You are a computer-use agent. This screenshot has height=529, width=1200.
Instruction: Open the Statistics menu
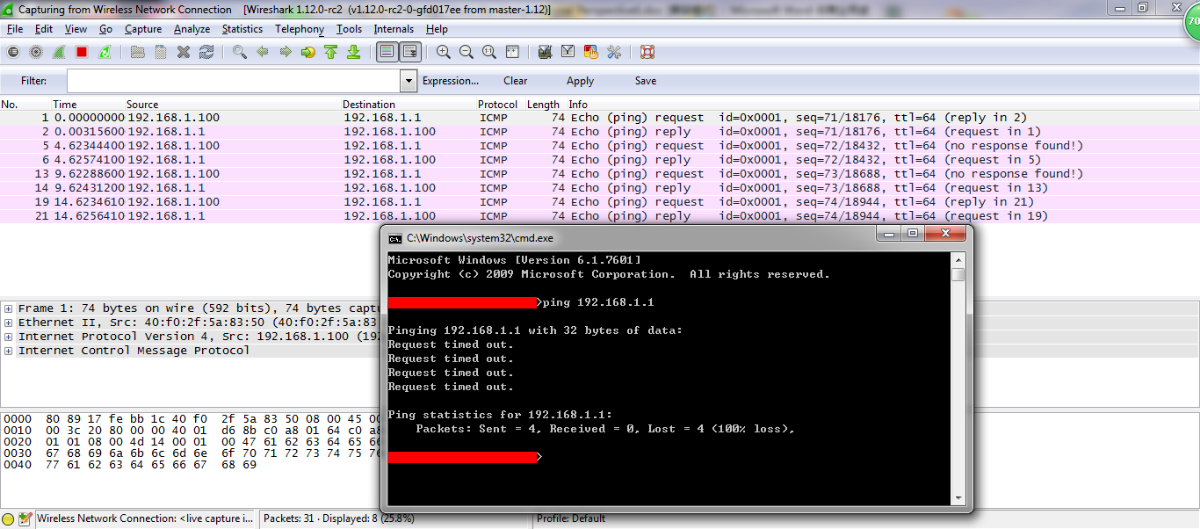(242, 29)
